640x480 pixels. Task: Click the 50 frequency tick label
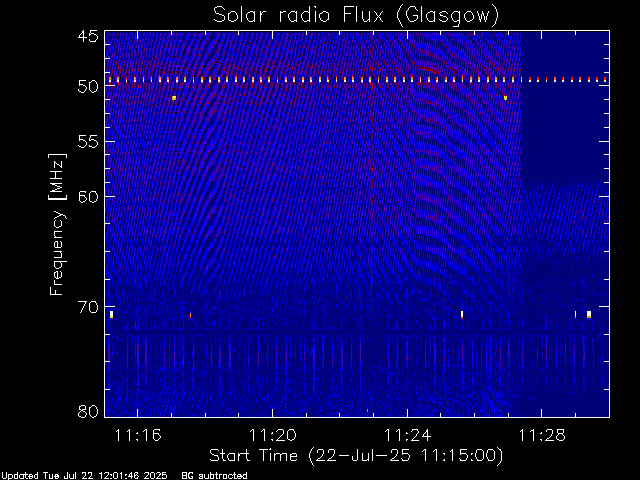pos(88,86)
